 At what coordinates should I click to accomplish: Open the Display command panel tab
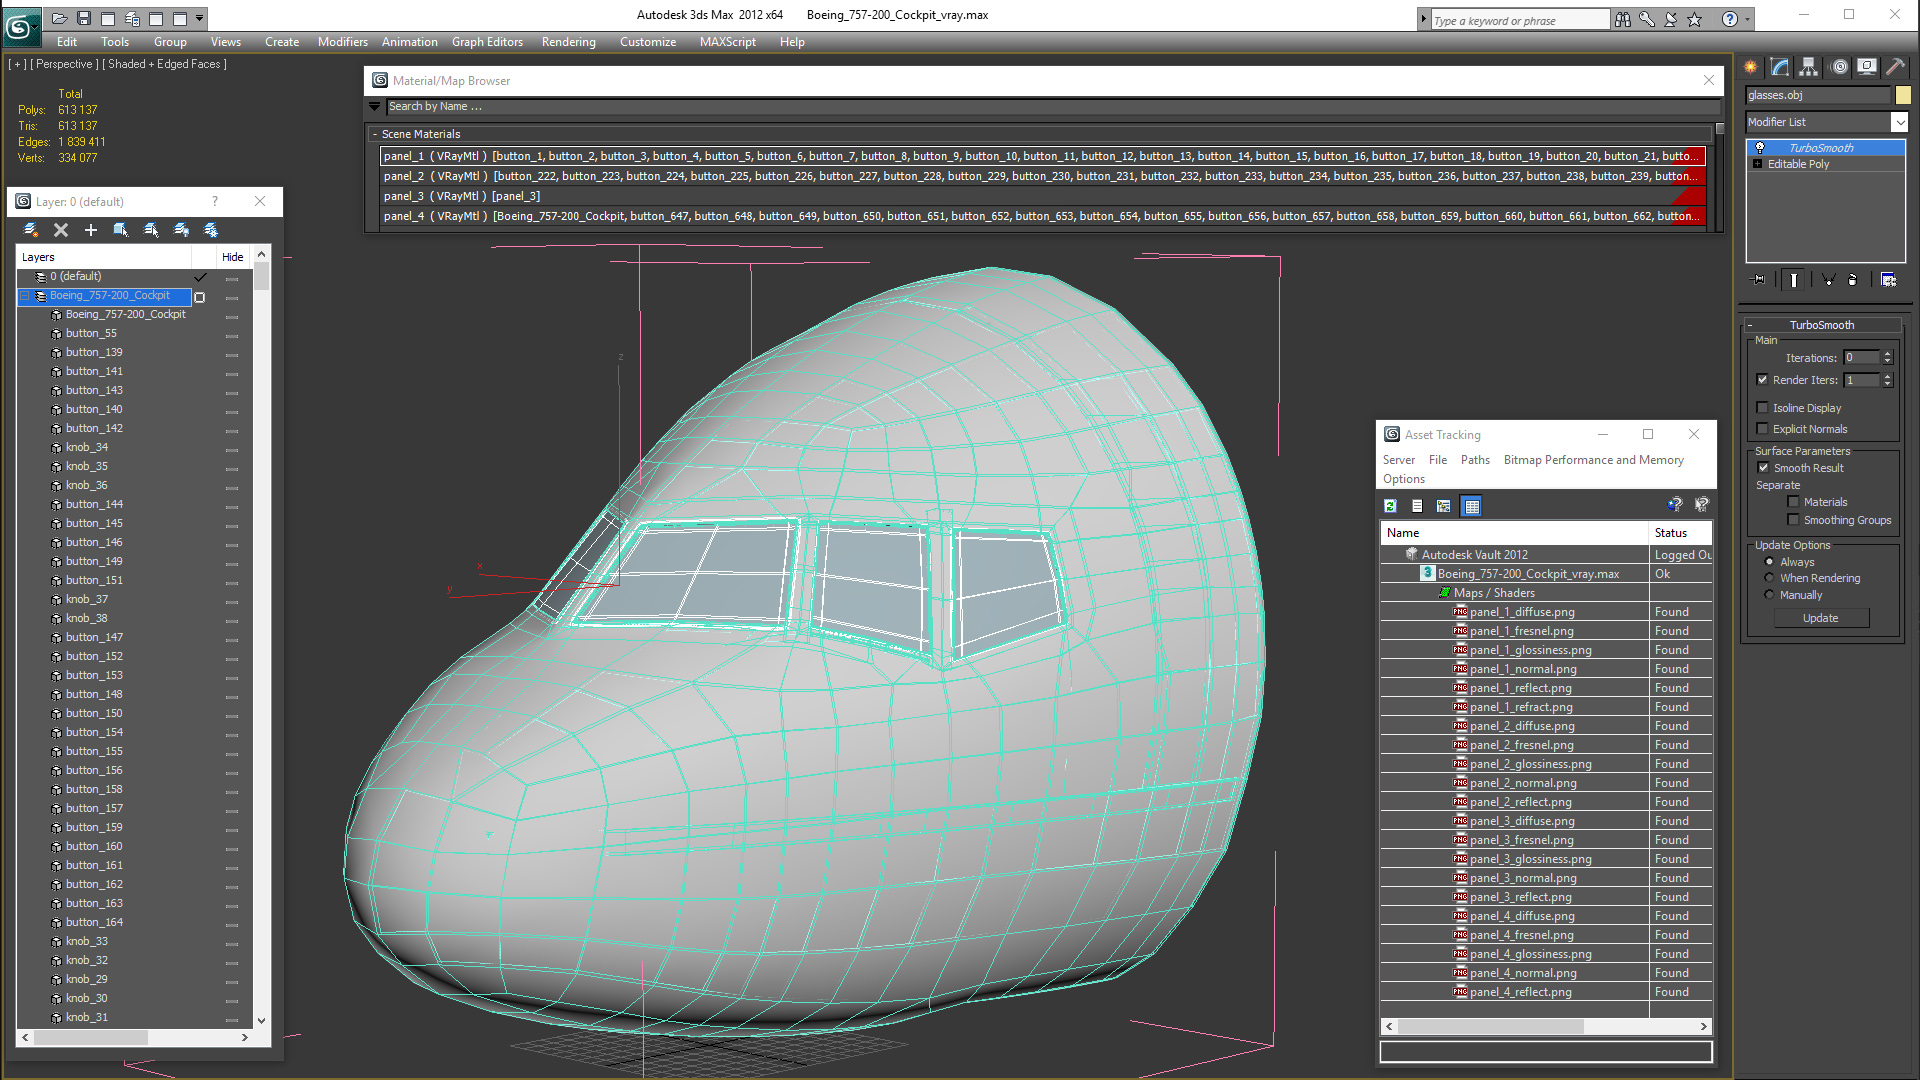(1867, 67)
